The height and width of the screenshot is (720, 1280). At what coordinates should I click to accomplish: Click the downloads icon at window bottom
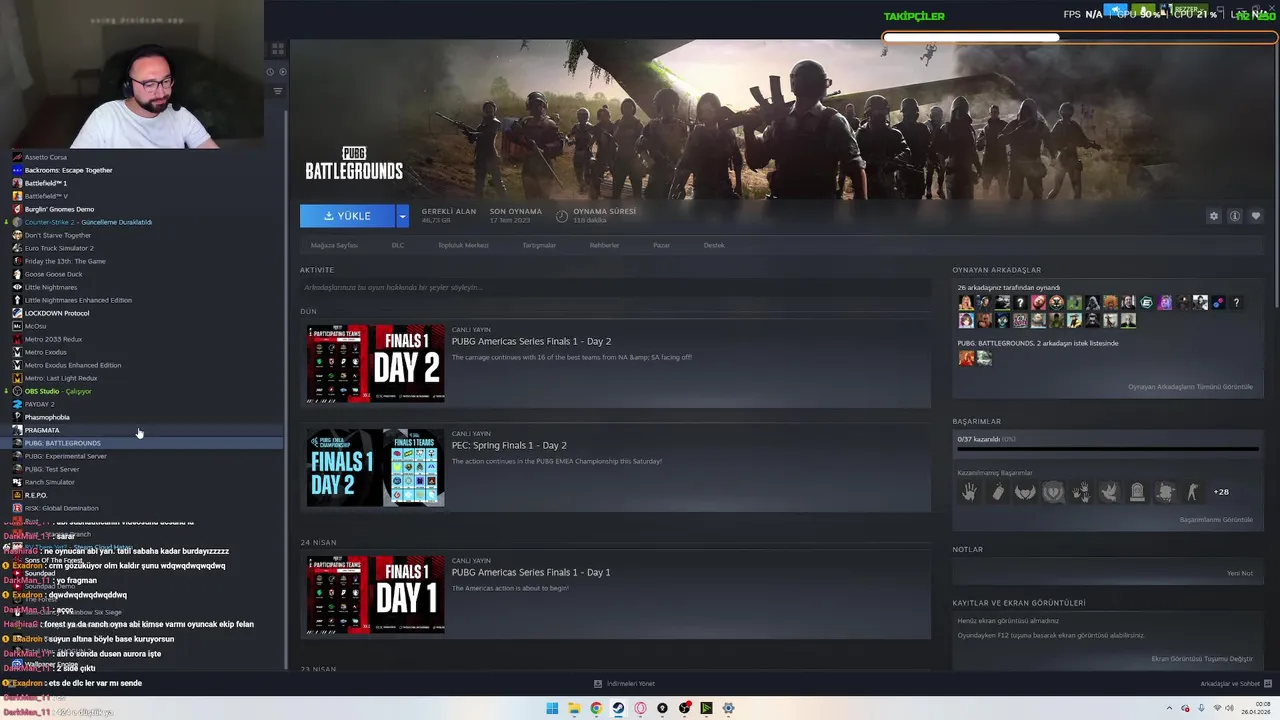coord(598,684)
